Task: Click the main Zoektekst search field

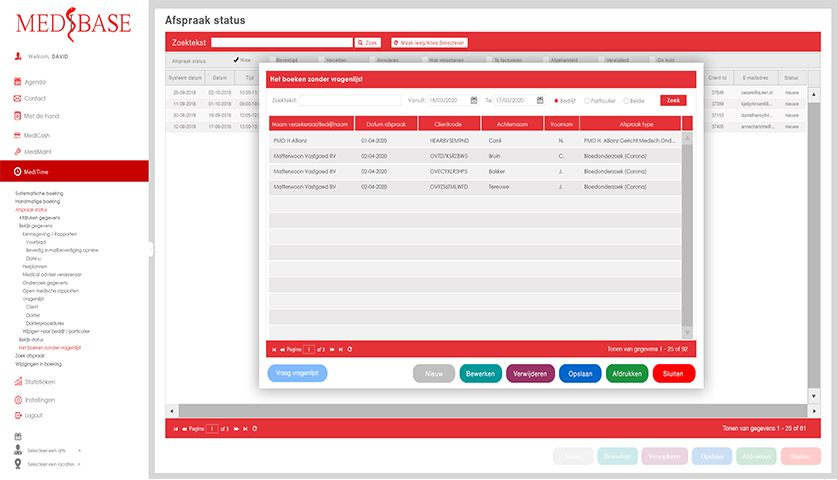Action: click(282, 43)
